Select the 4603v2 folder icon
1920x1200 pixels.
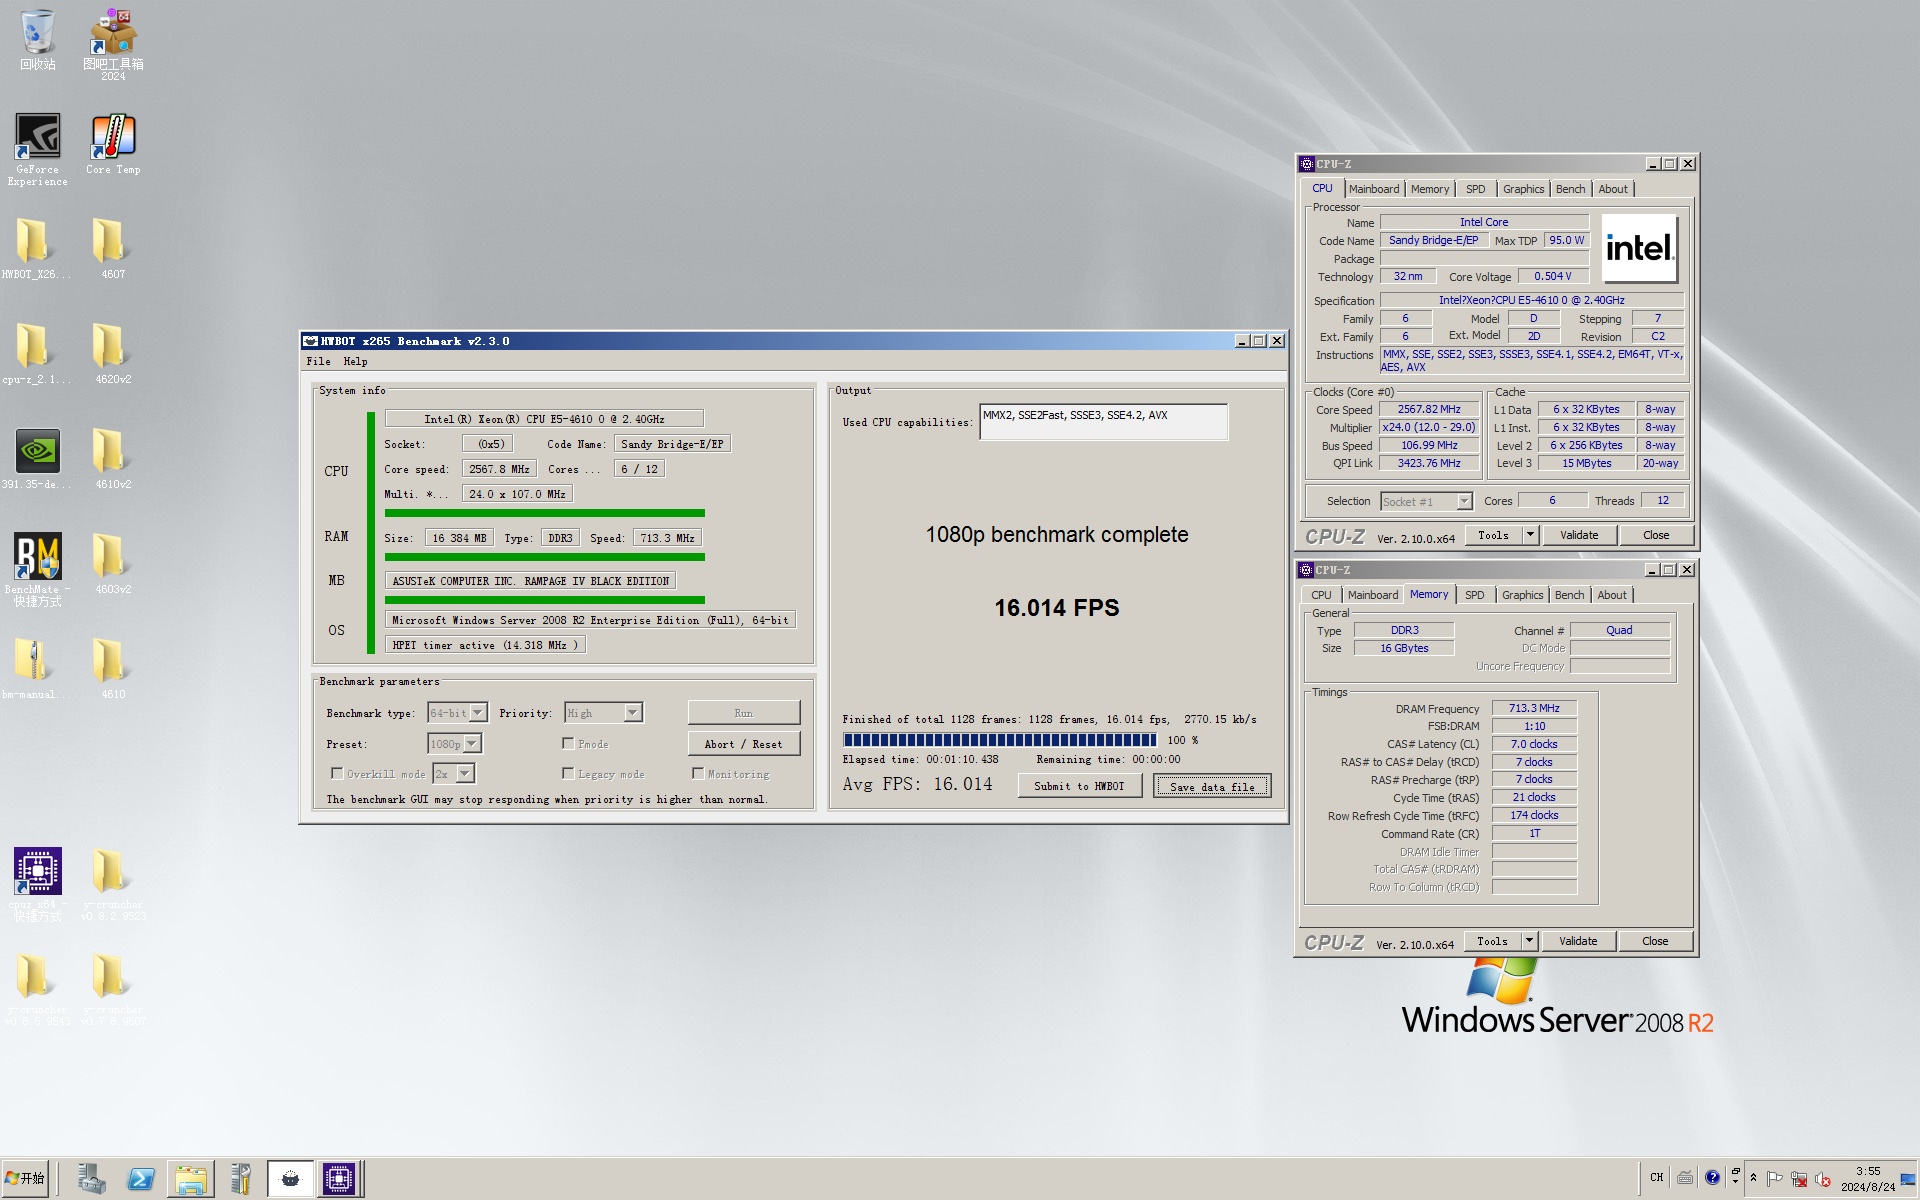point(113,564)
